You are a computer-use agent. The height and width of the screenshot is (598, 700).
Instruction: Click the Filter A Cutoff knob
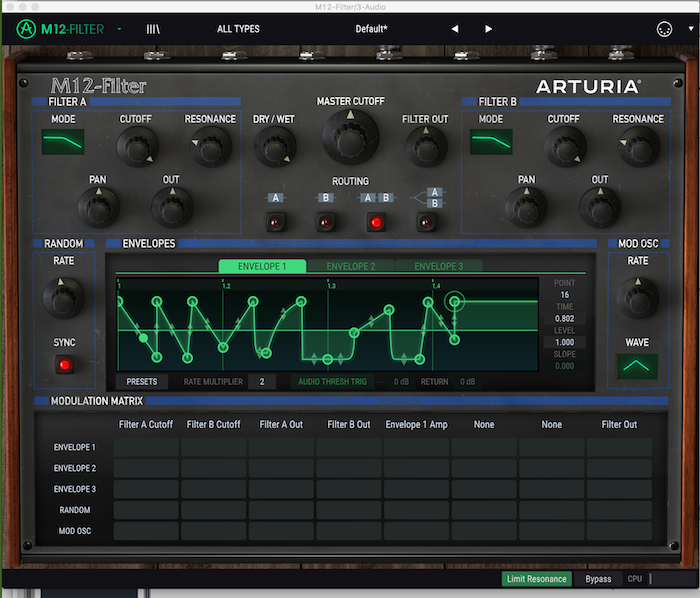(x=137, y=147)
